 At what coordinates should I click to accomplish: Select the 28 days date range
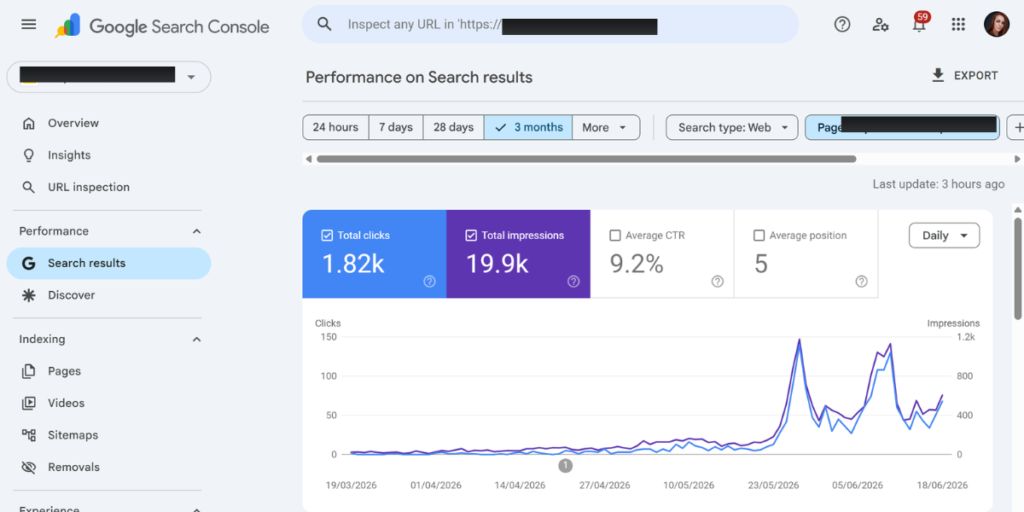pyautogui.click(x=453, y=127)
